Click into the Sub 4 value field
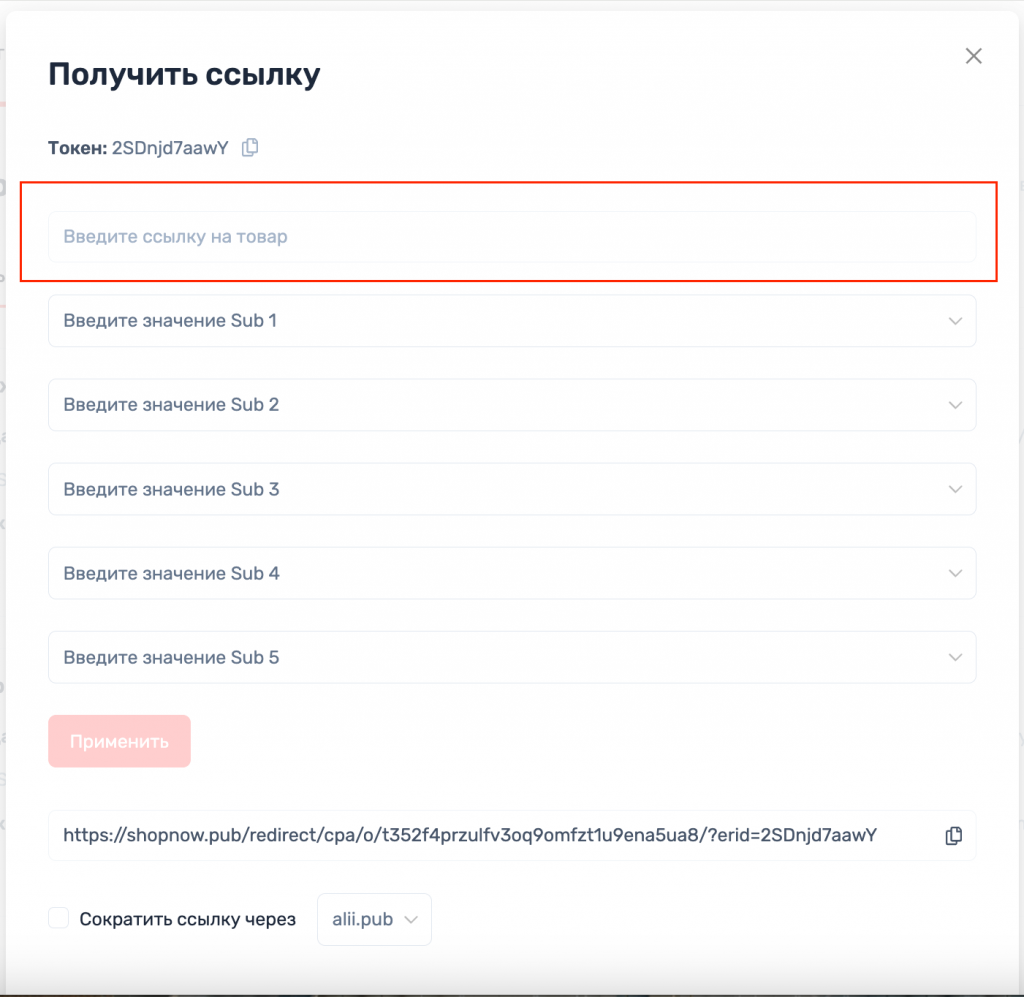 pyautogui.click(x=480, y=573)
